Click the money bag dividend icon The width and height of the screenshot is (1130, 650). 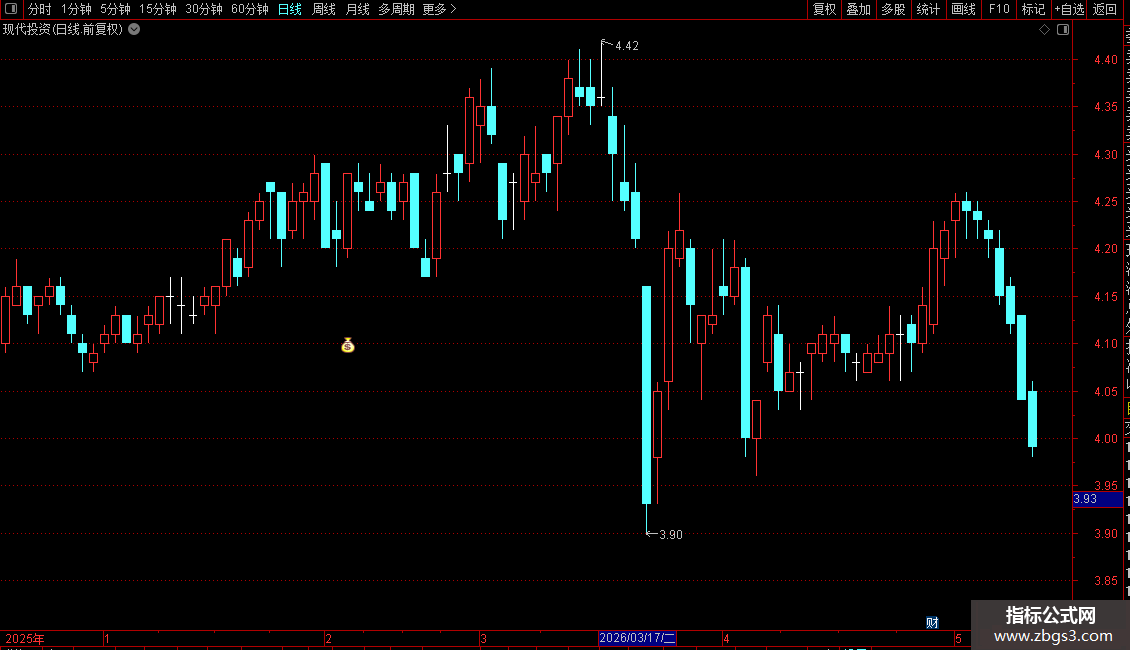click(x=348, y=345)
